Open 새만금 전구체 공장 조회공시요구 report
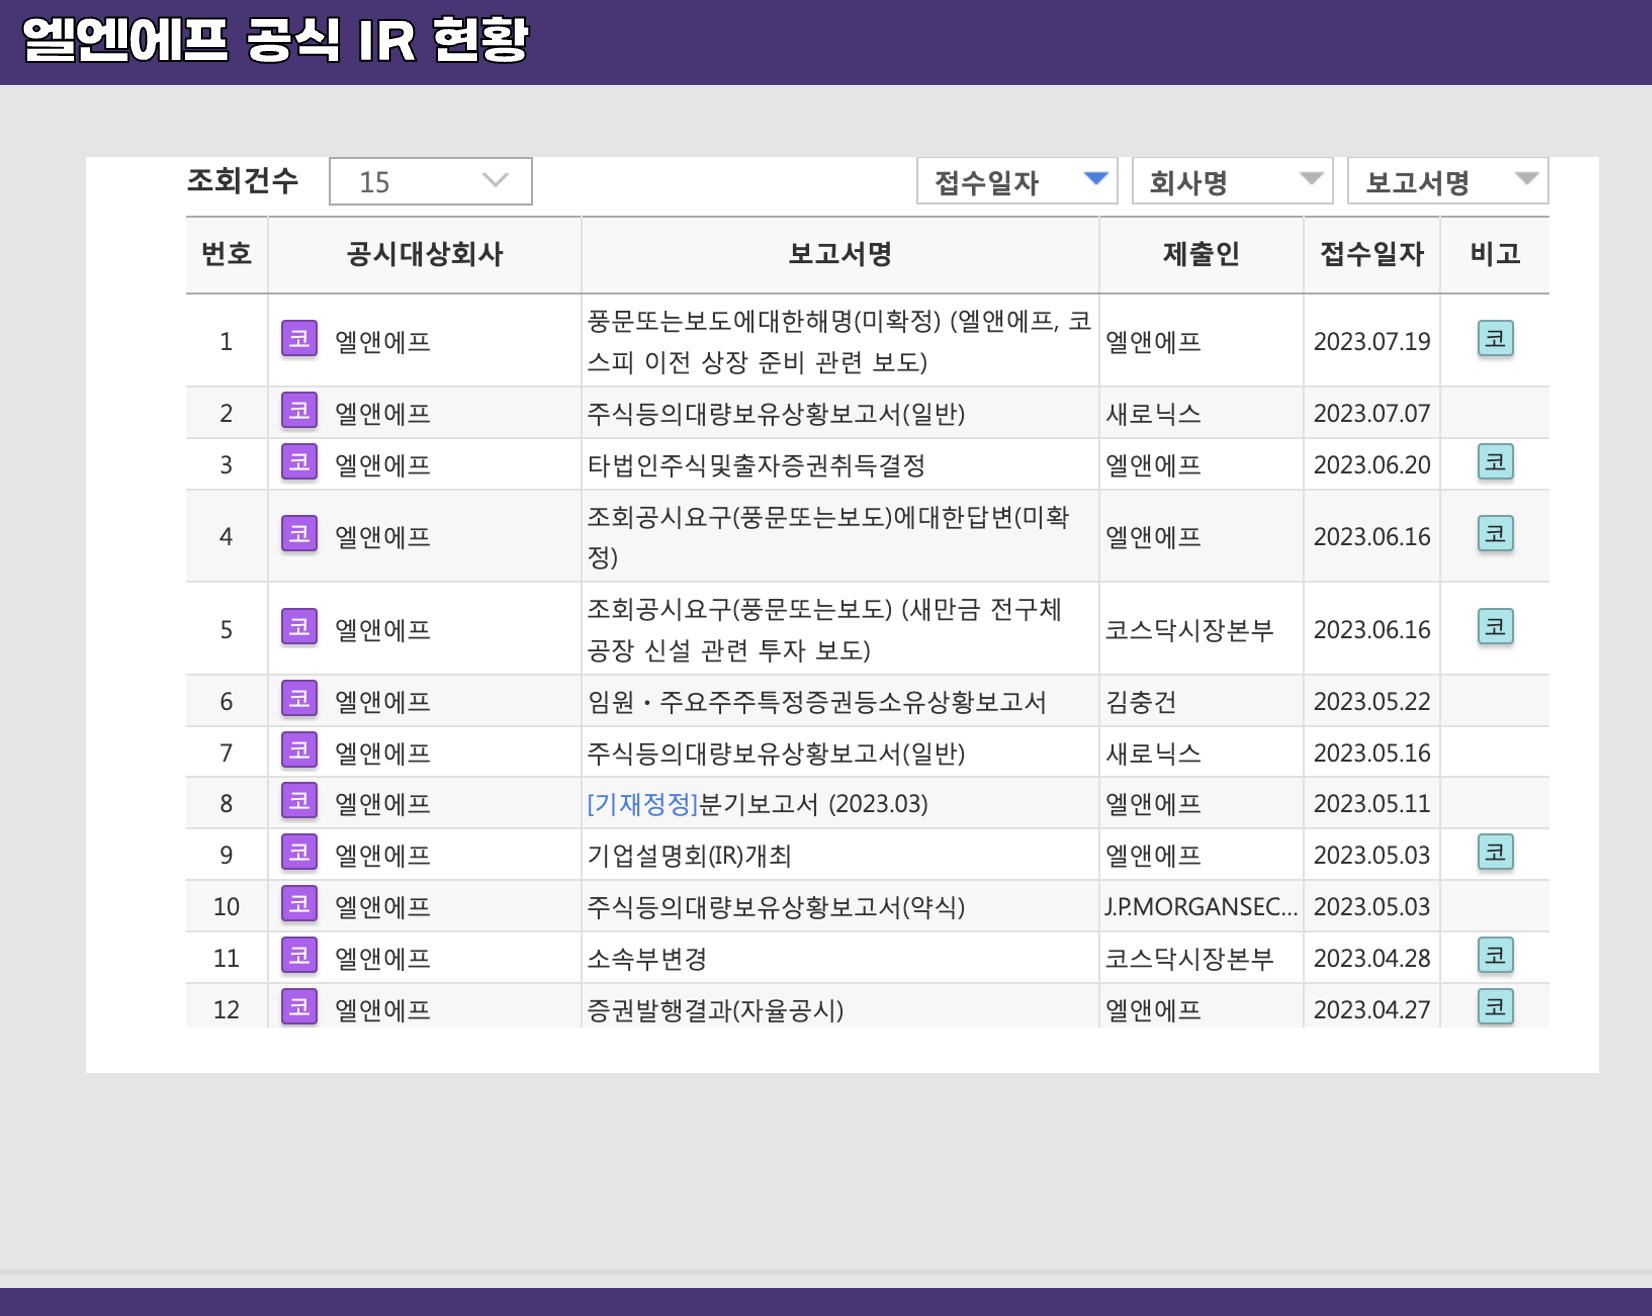The height and width of the screenshot is (1316, 1652). point(825,630)
